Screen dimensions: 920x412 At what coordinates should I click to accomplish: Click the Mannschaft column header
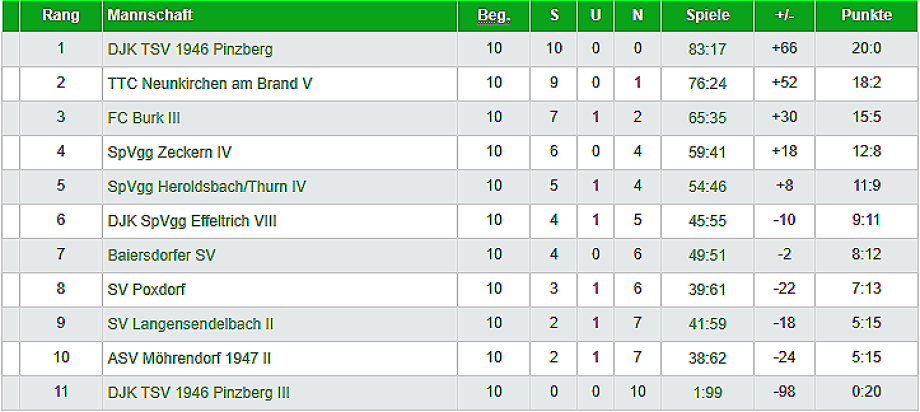click(x=150, y=16)
